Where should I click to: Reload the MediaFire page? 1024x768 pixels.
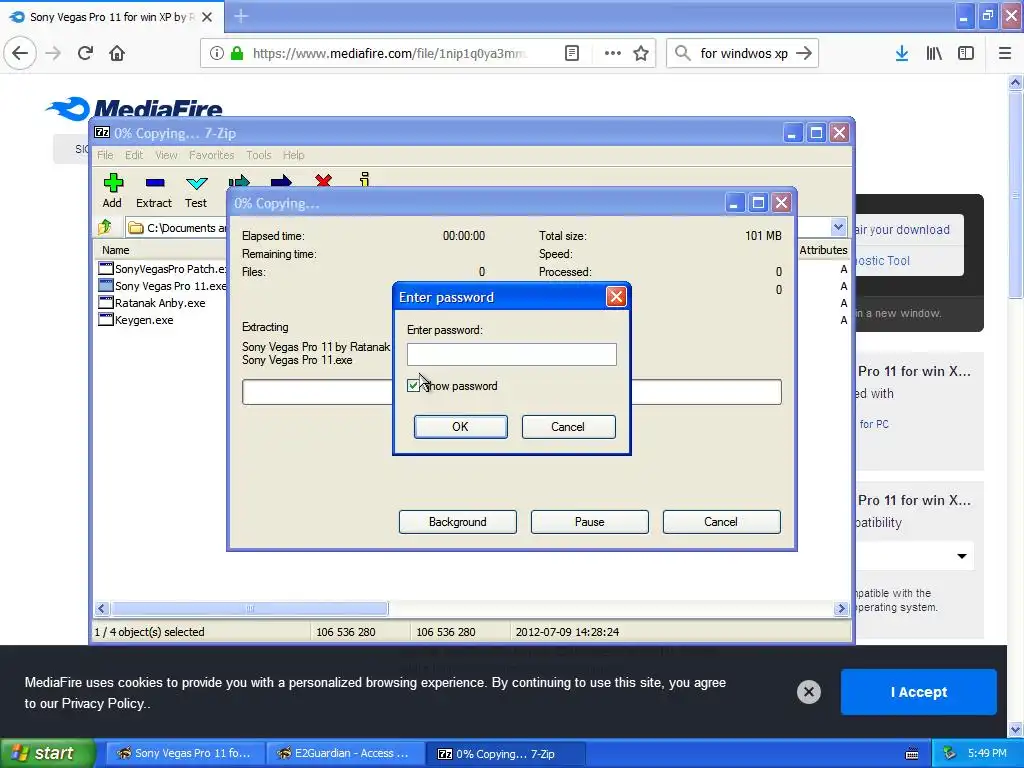tap(85, 53)
